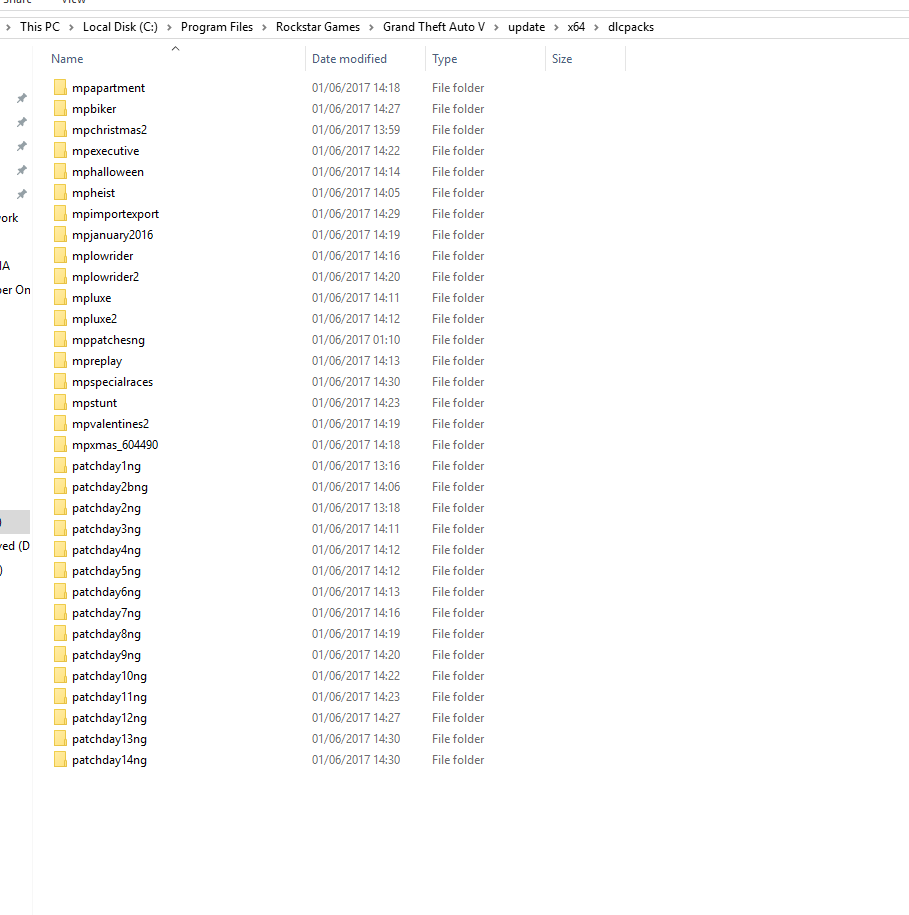This screenshot has height=915, width=909.
Task: Expand the chevron after Local Disk (C:)
Action: 169,27
